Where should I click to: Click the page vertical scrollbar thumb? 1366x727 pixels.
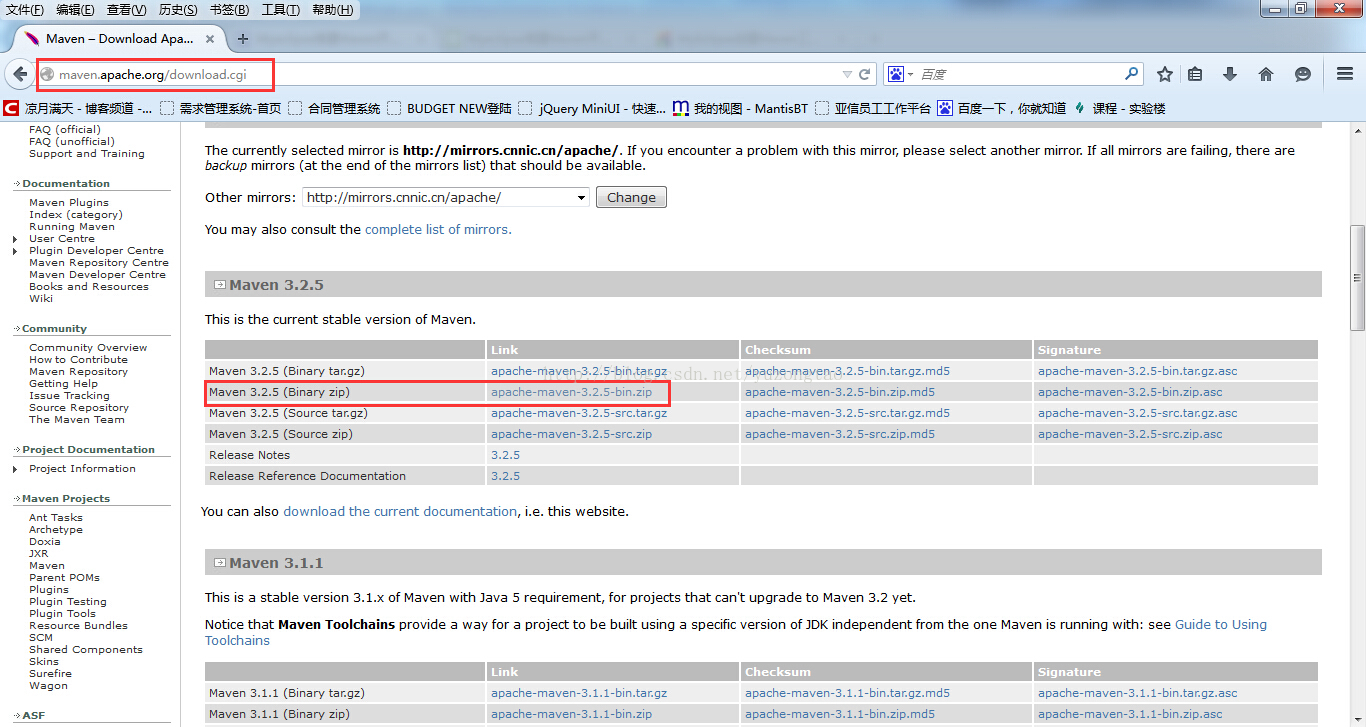[1357, 278]
